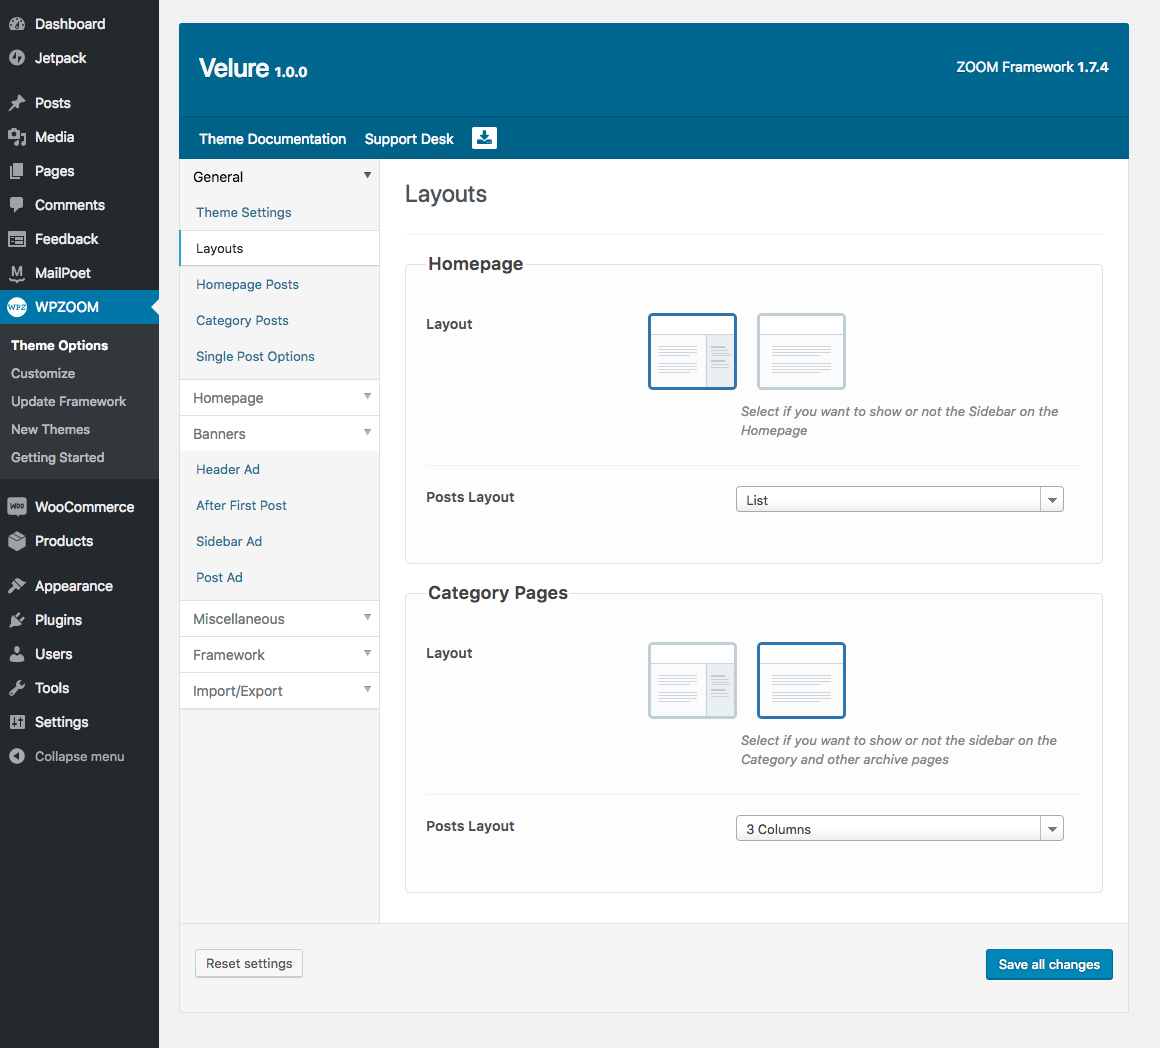Choose Category Pages layout with sidebar
The width and height of the screenshot is (1160, 1048).
tap(692, 680)
